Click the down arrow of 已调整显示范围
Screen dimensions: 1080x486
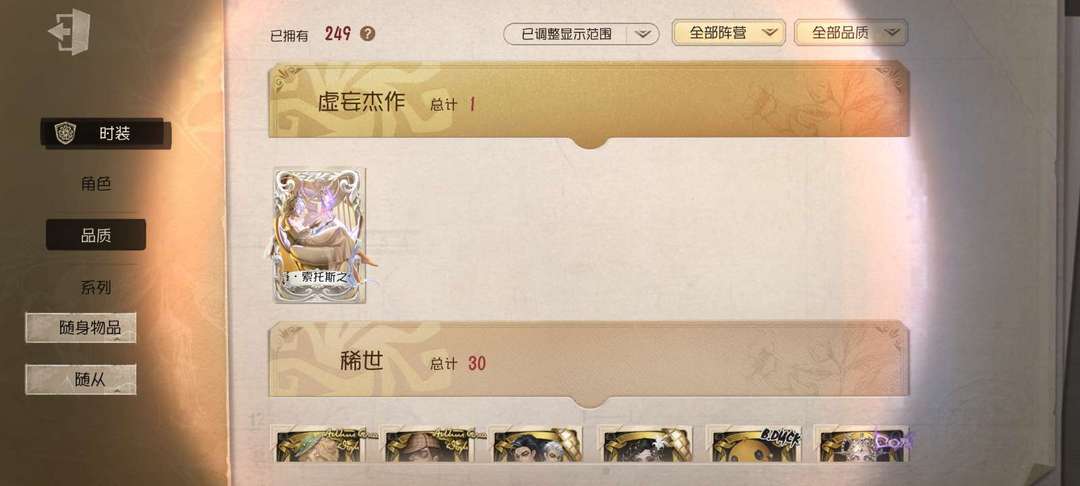tap(642, 34)
